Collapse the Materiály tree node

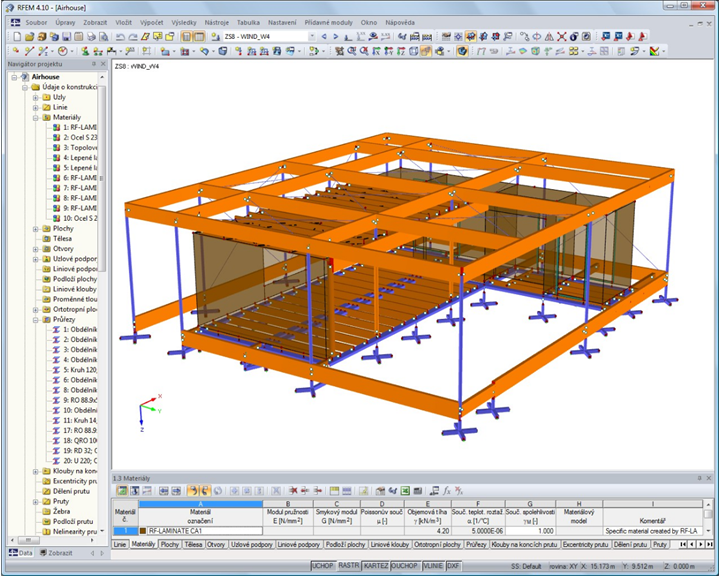[36, 118]
